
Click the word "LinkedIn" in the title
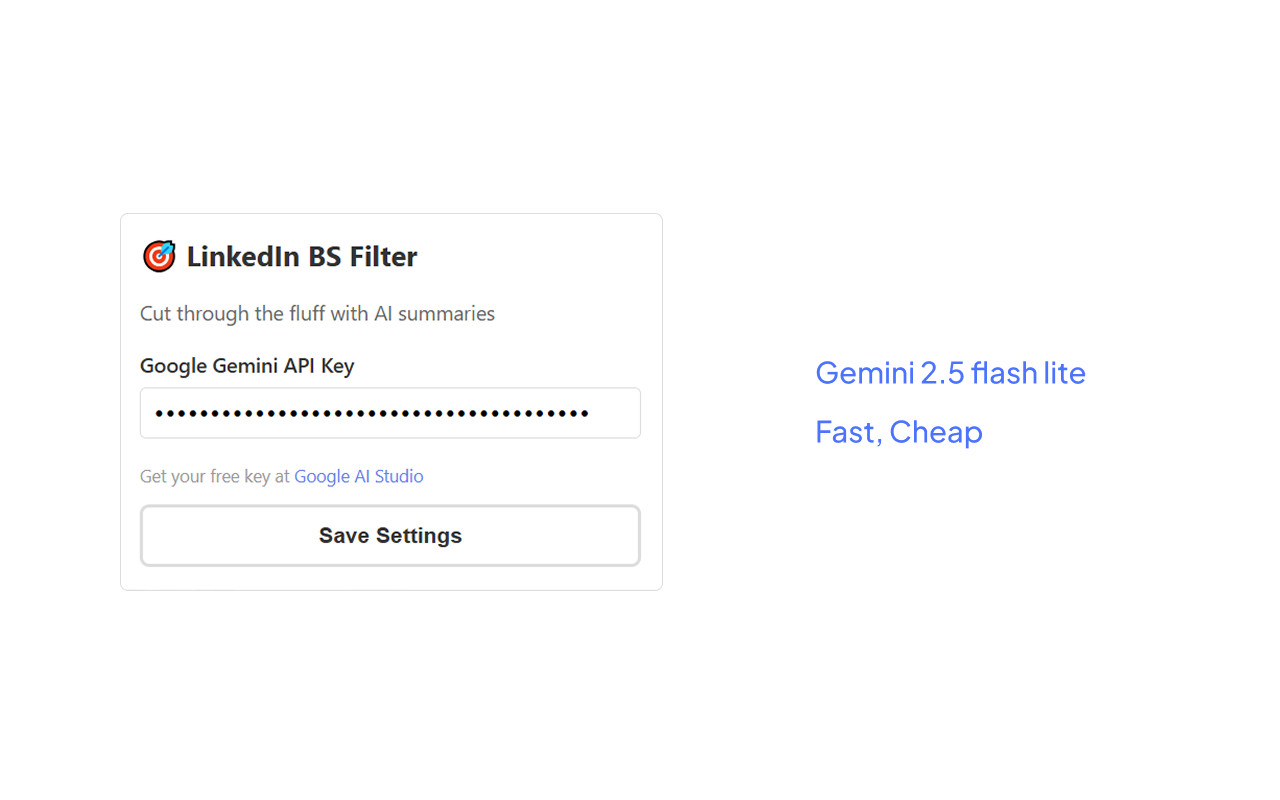(243, 257)
